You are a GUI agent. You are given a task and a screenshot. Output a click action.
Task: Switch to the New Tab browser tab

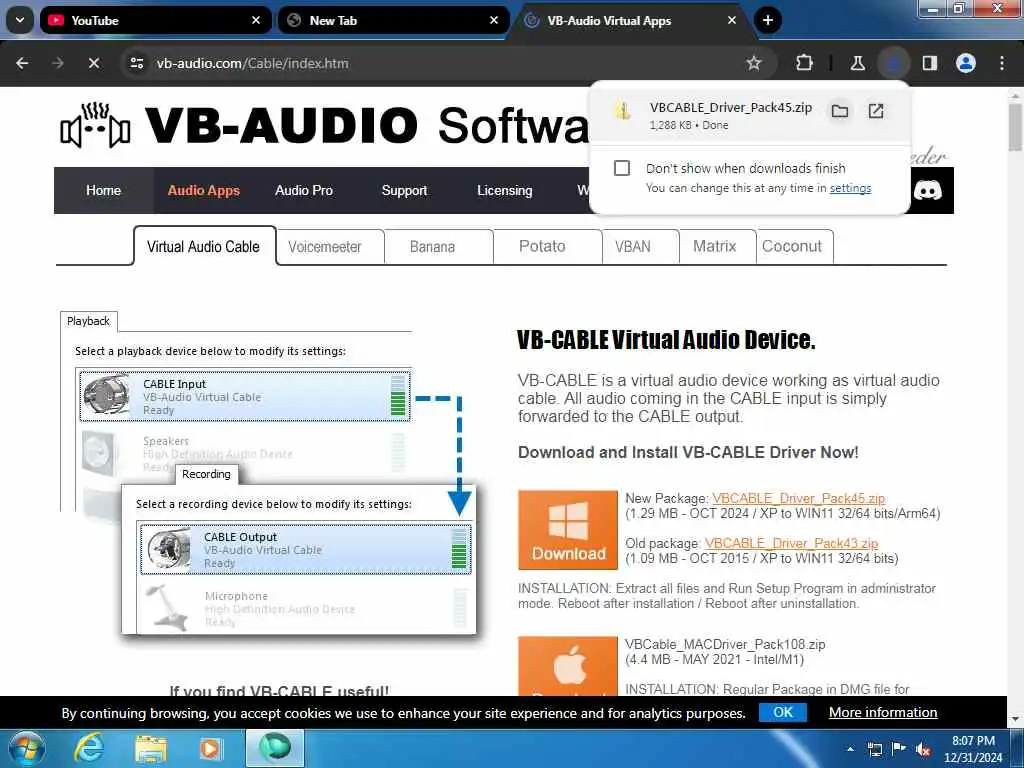[x=393, y=20]
